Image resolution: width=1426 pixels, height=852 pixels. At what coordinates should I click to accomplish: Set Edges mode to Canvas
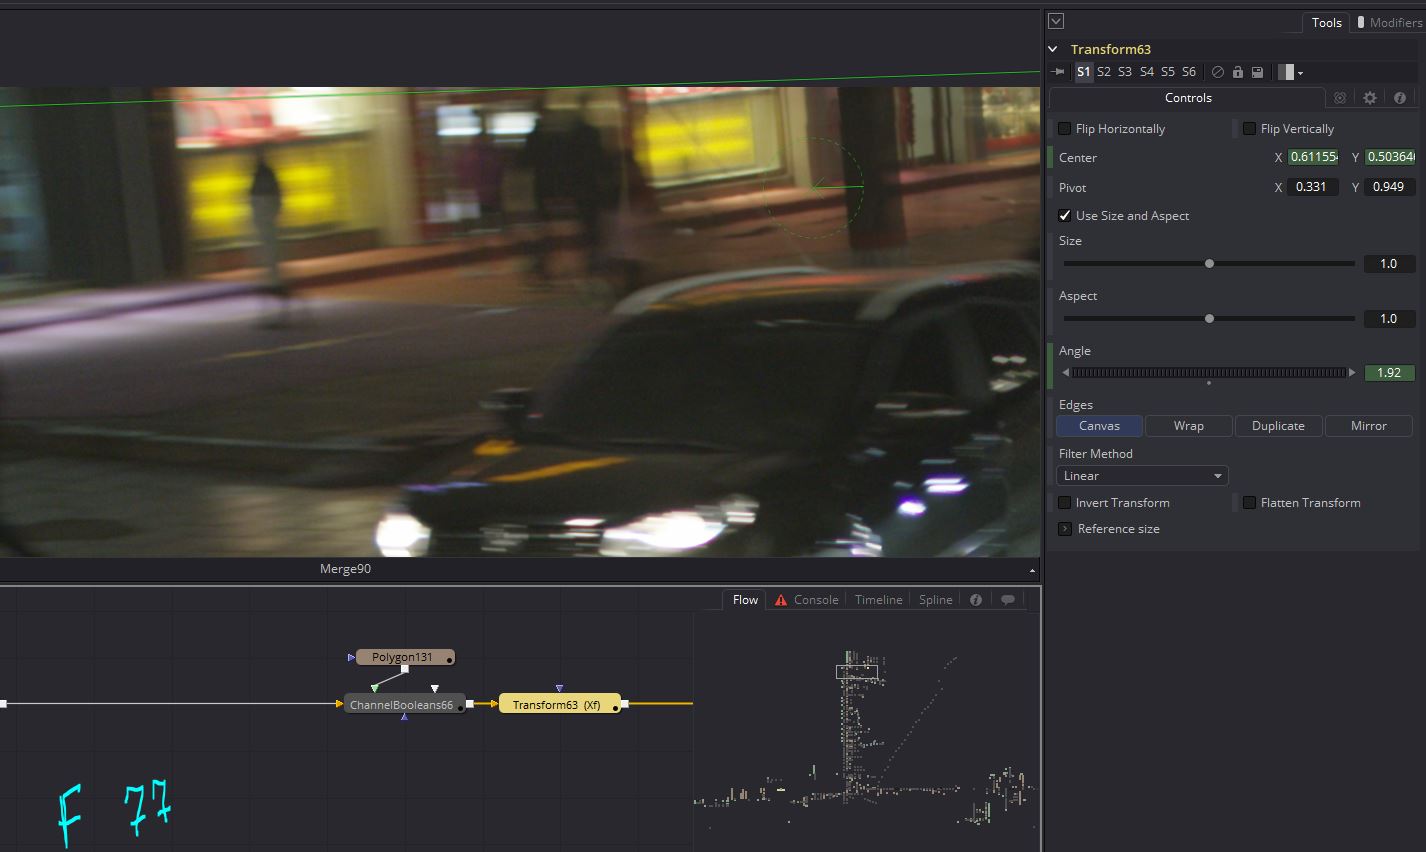1099,426
